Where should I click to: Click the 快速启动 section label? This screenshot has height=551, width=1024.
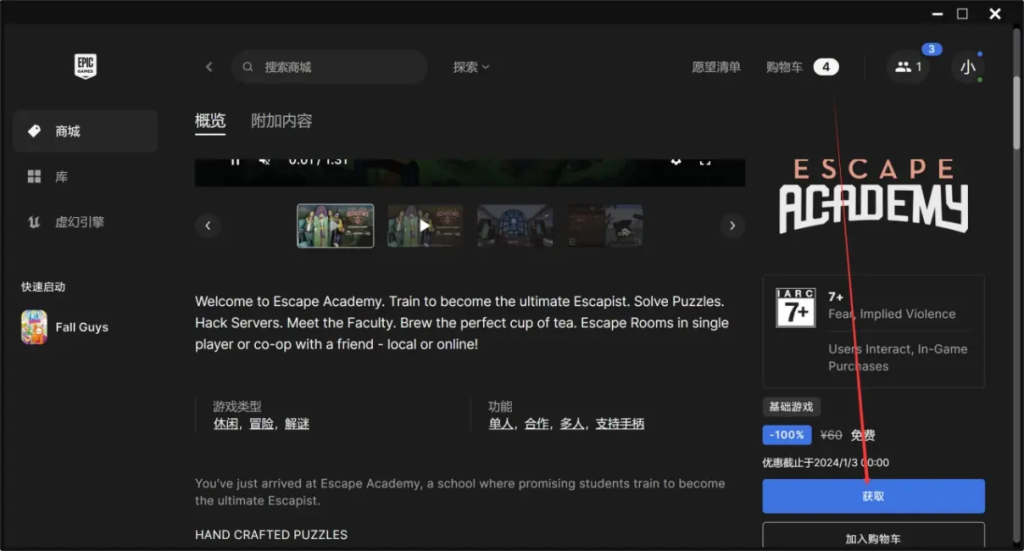(x=43, y=287)
